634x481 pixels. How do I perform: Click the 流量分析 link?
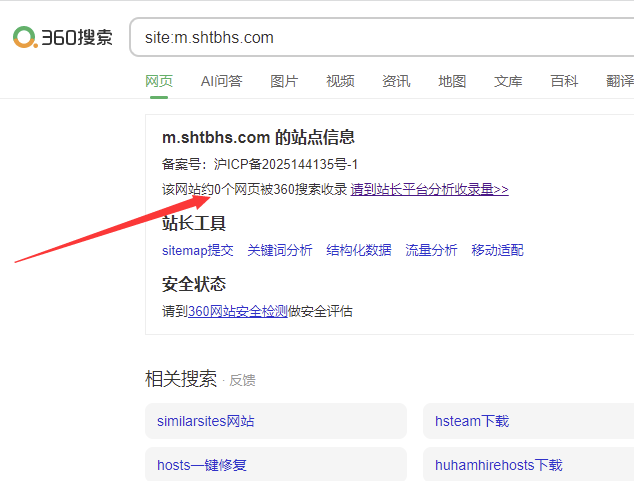[x=431, y=250]
